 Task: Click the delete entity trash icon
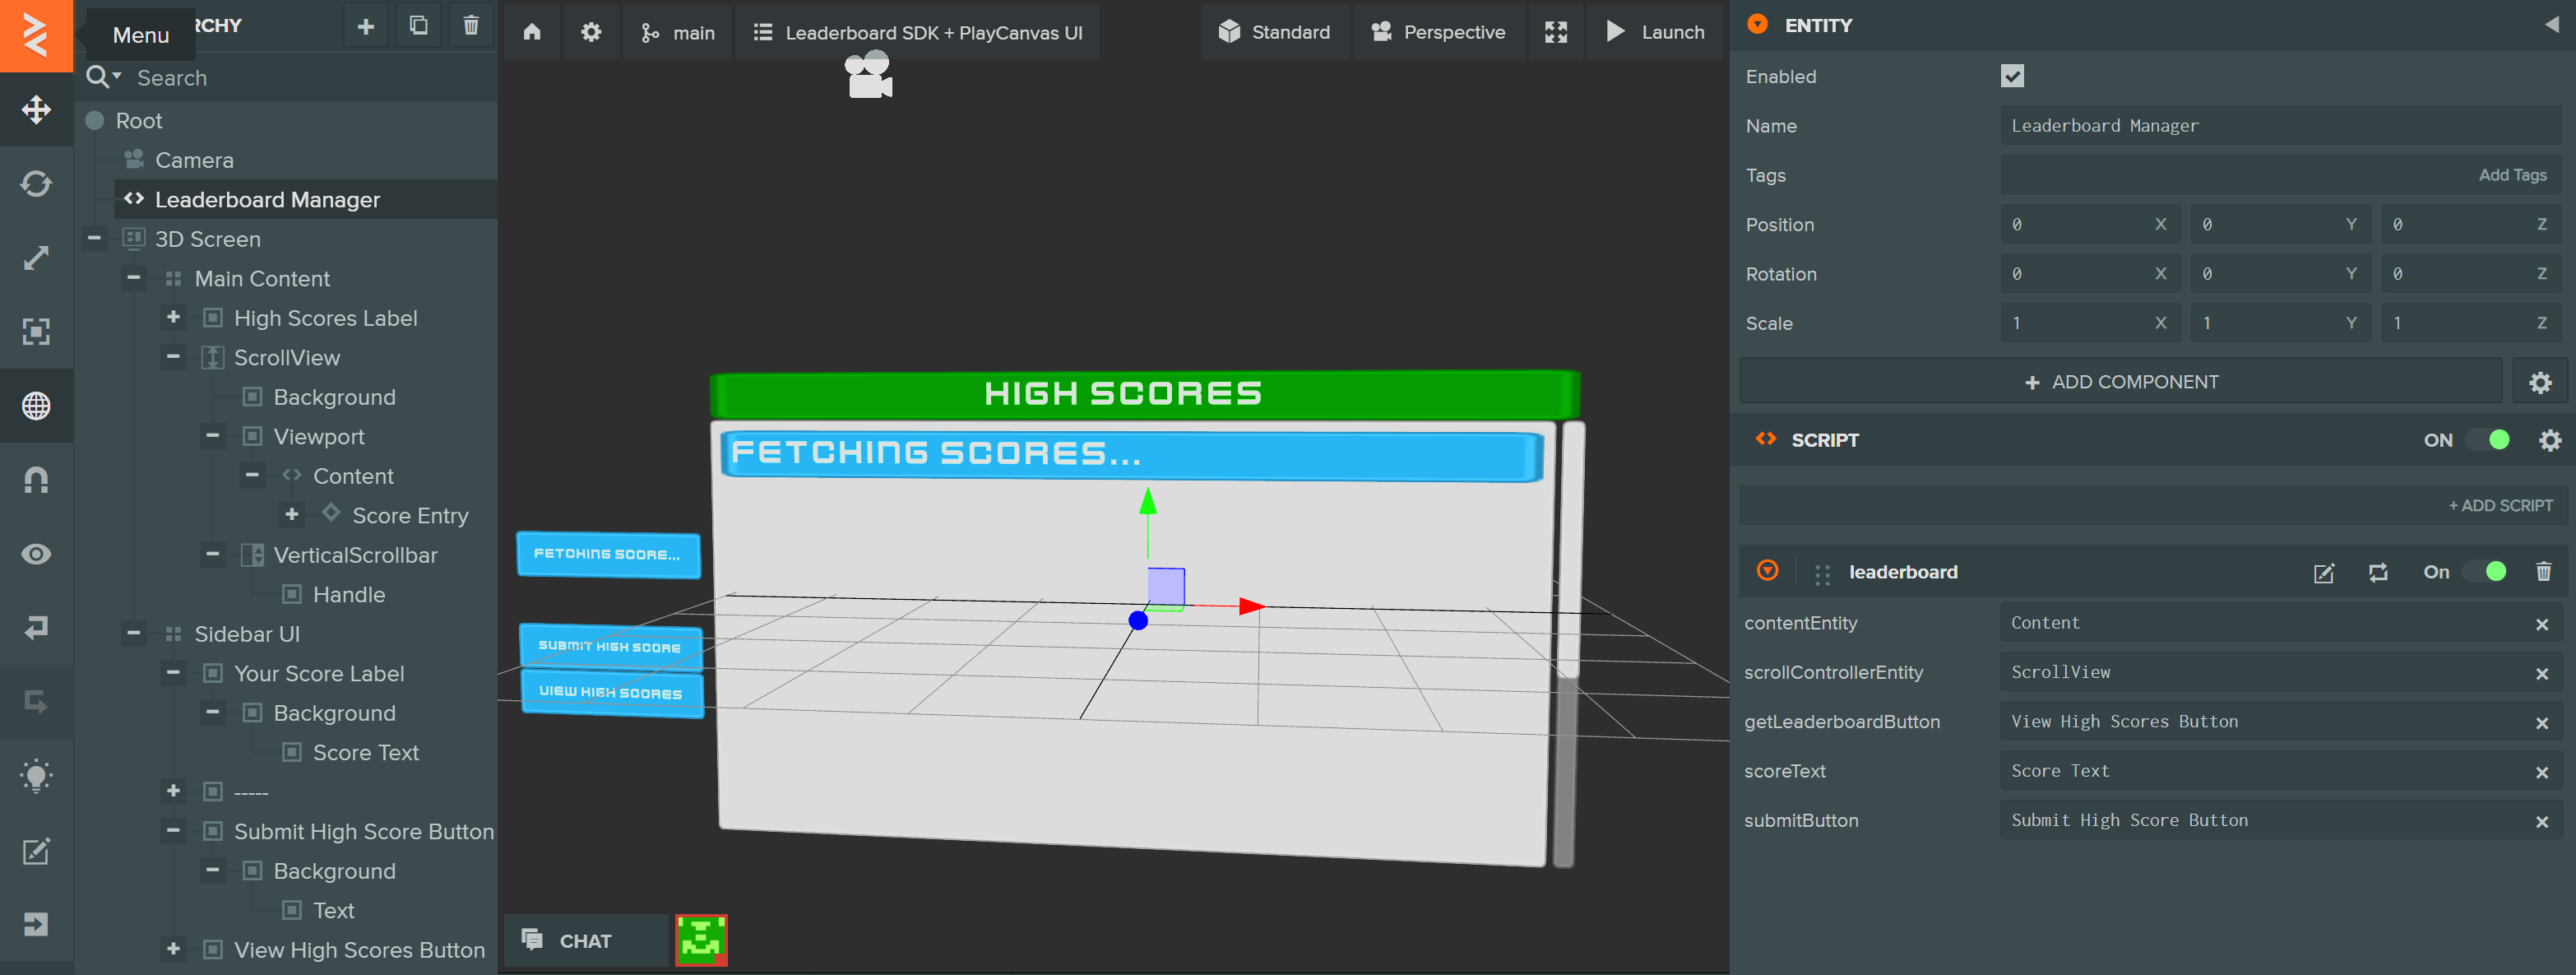coord(471,26)
